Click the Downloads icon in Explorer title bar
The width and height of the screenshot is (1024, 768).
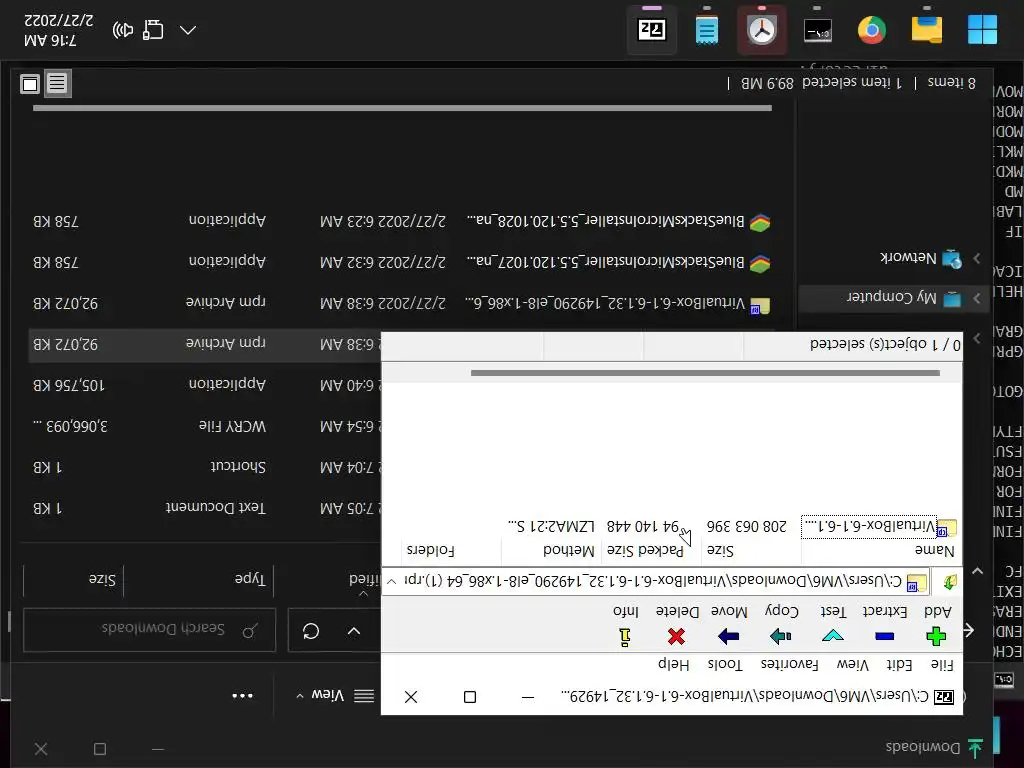pyautogui.click(x=976, y=748)
